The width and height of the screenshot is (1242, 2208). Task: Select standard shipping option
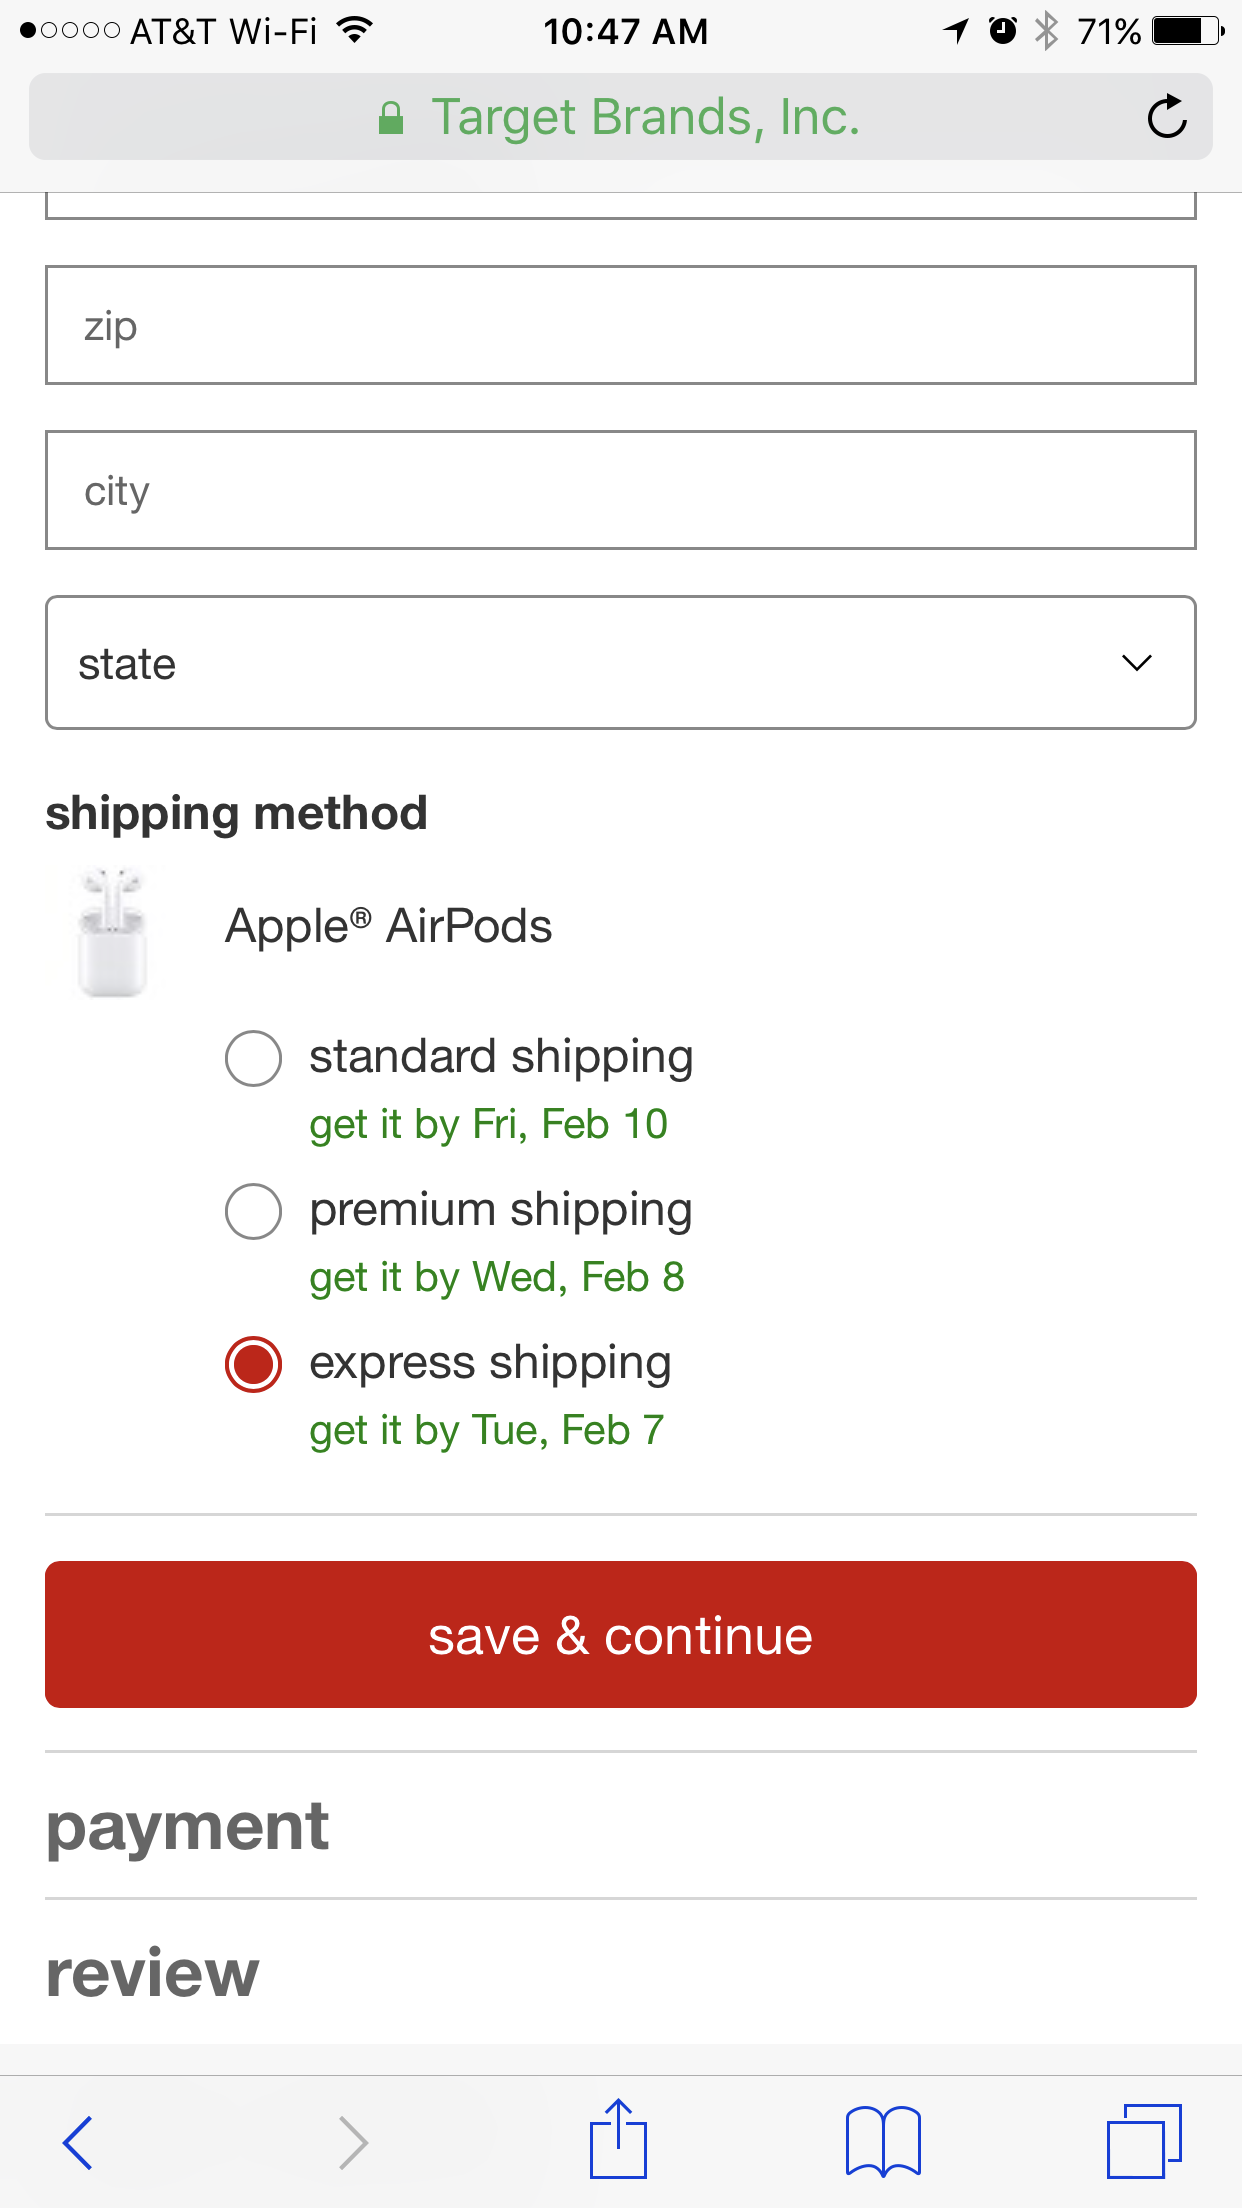click(x=254, y=1058)
